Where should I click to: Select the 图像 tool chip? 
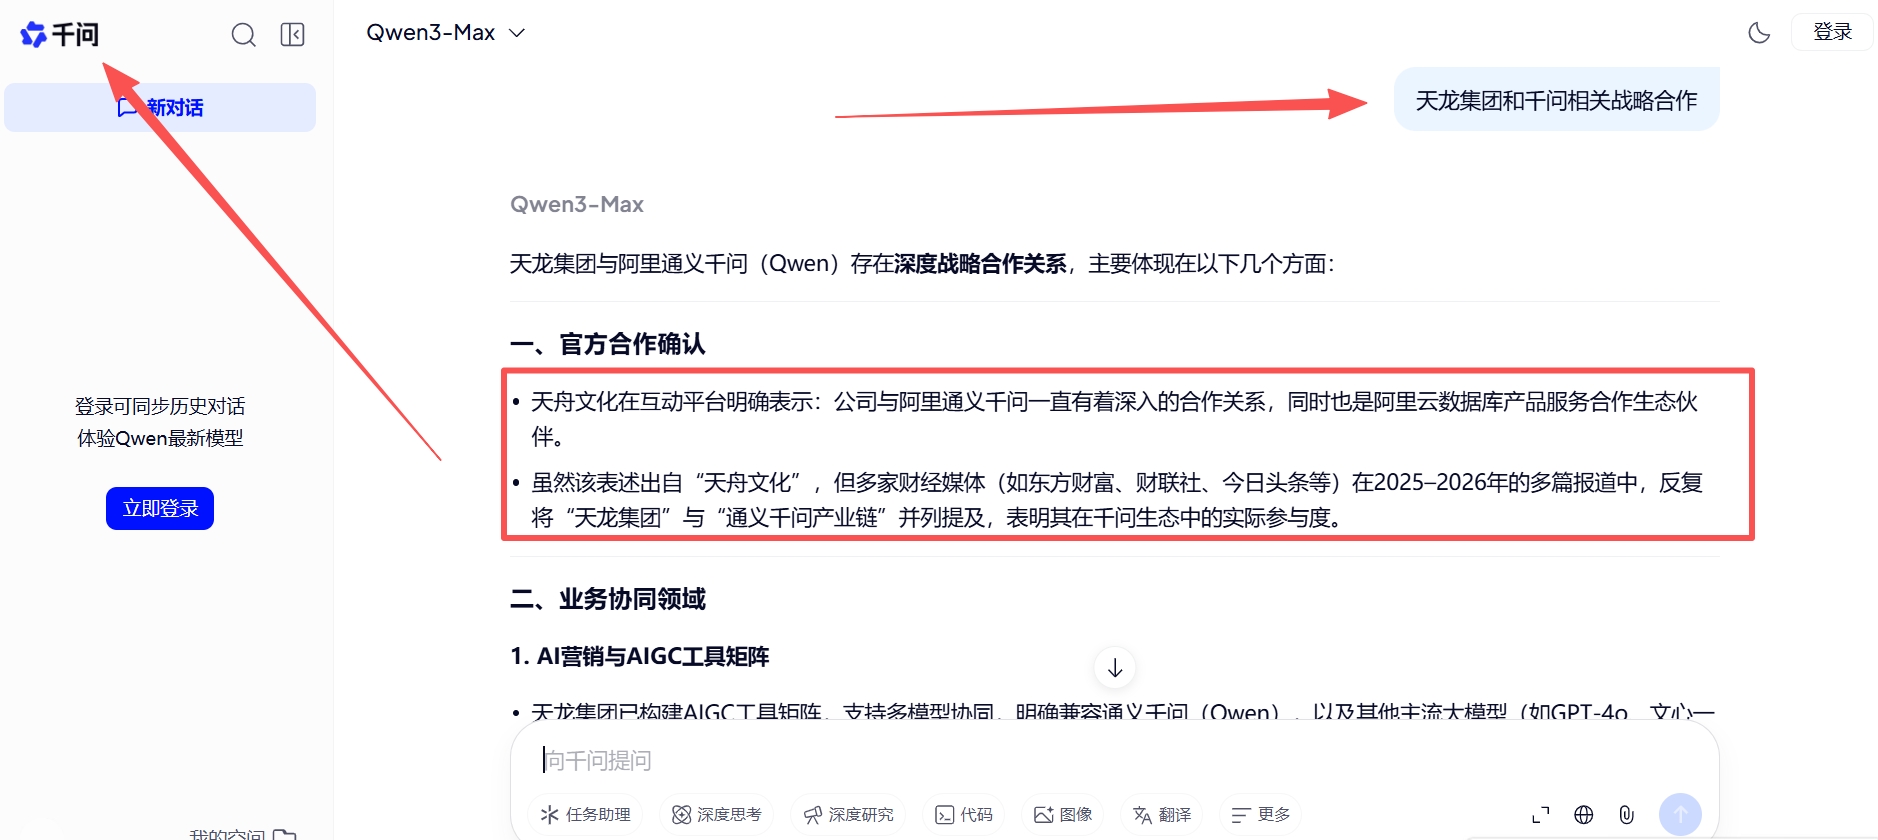[1063, 815]
